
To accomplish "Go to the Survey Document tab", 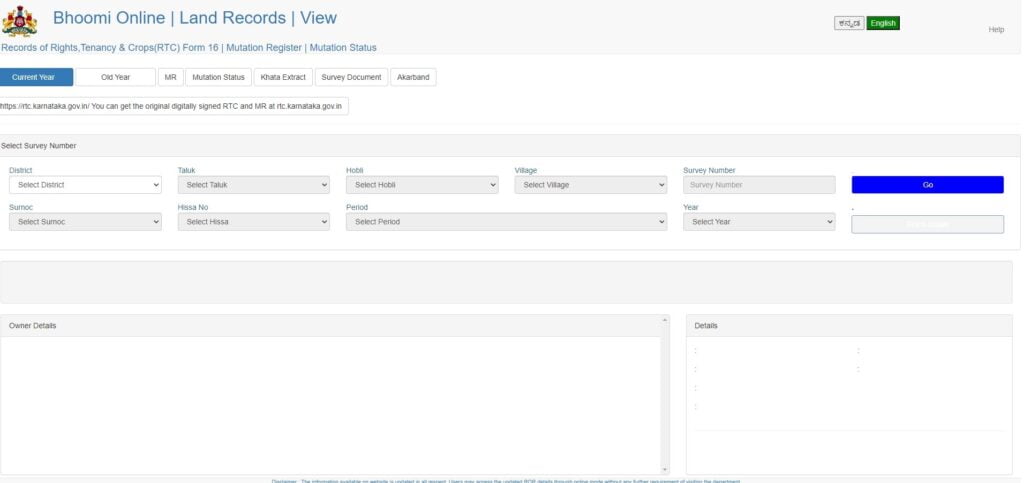I will [351, 77].
